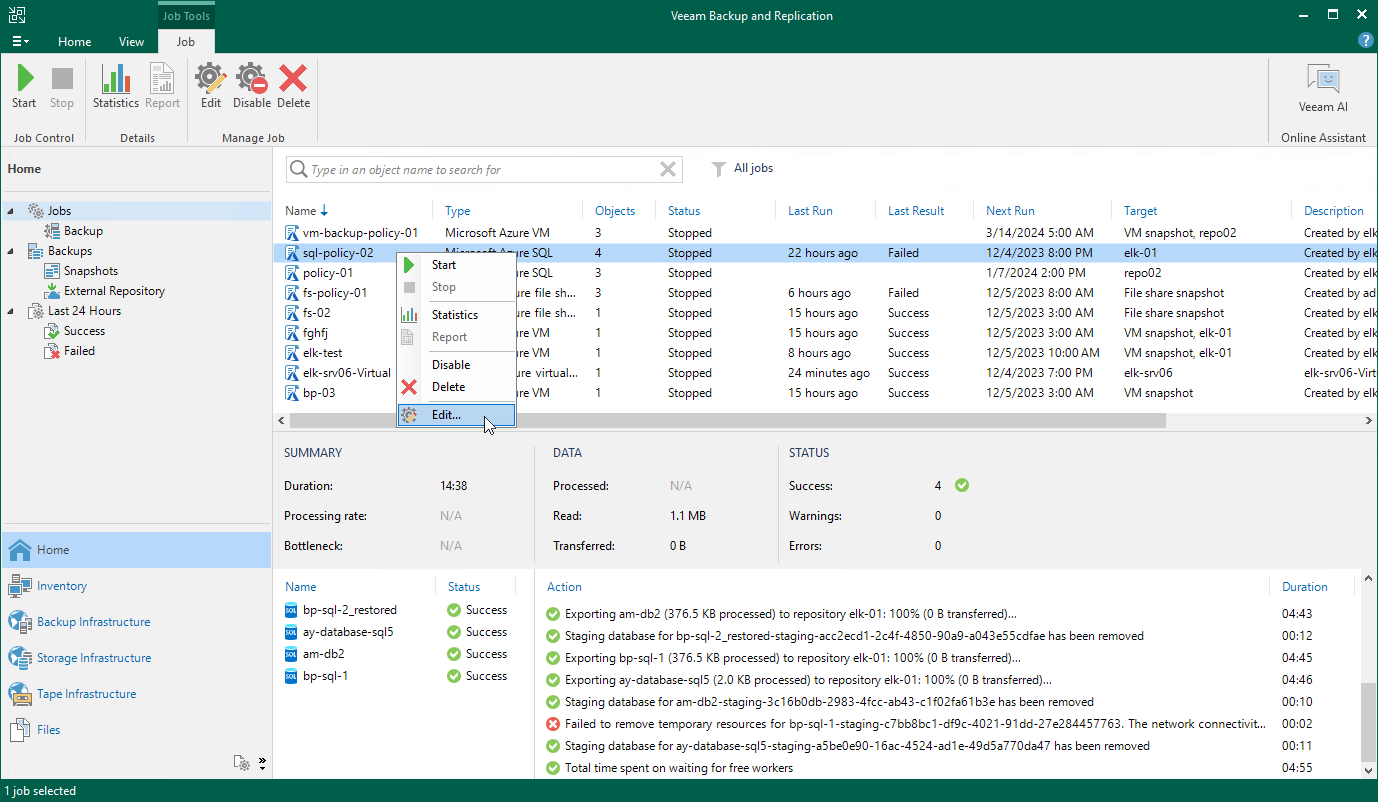Select the Job ribbon tab
Image resolution: width=1378 pixels, height=802 pixels.
pos(185,42)
